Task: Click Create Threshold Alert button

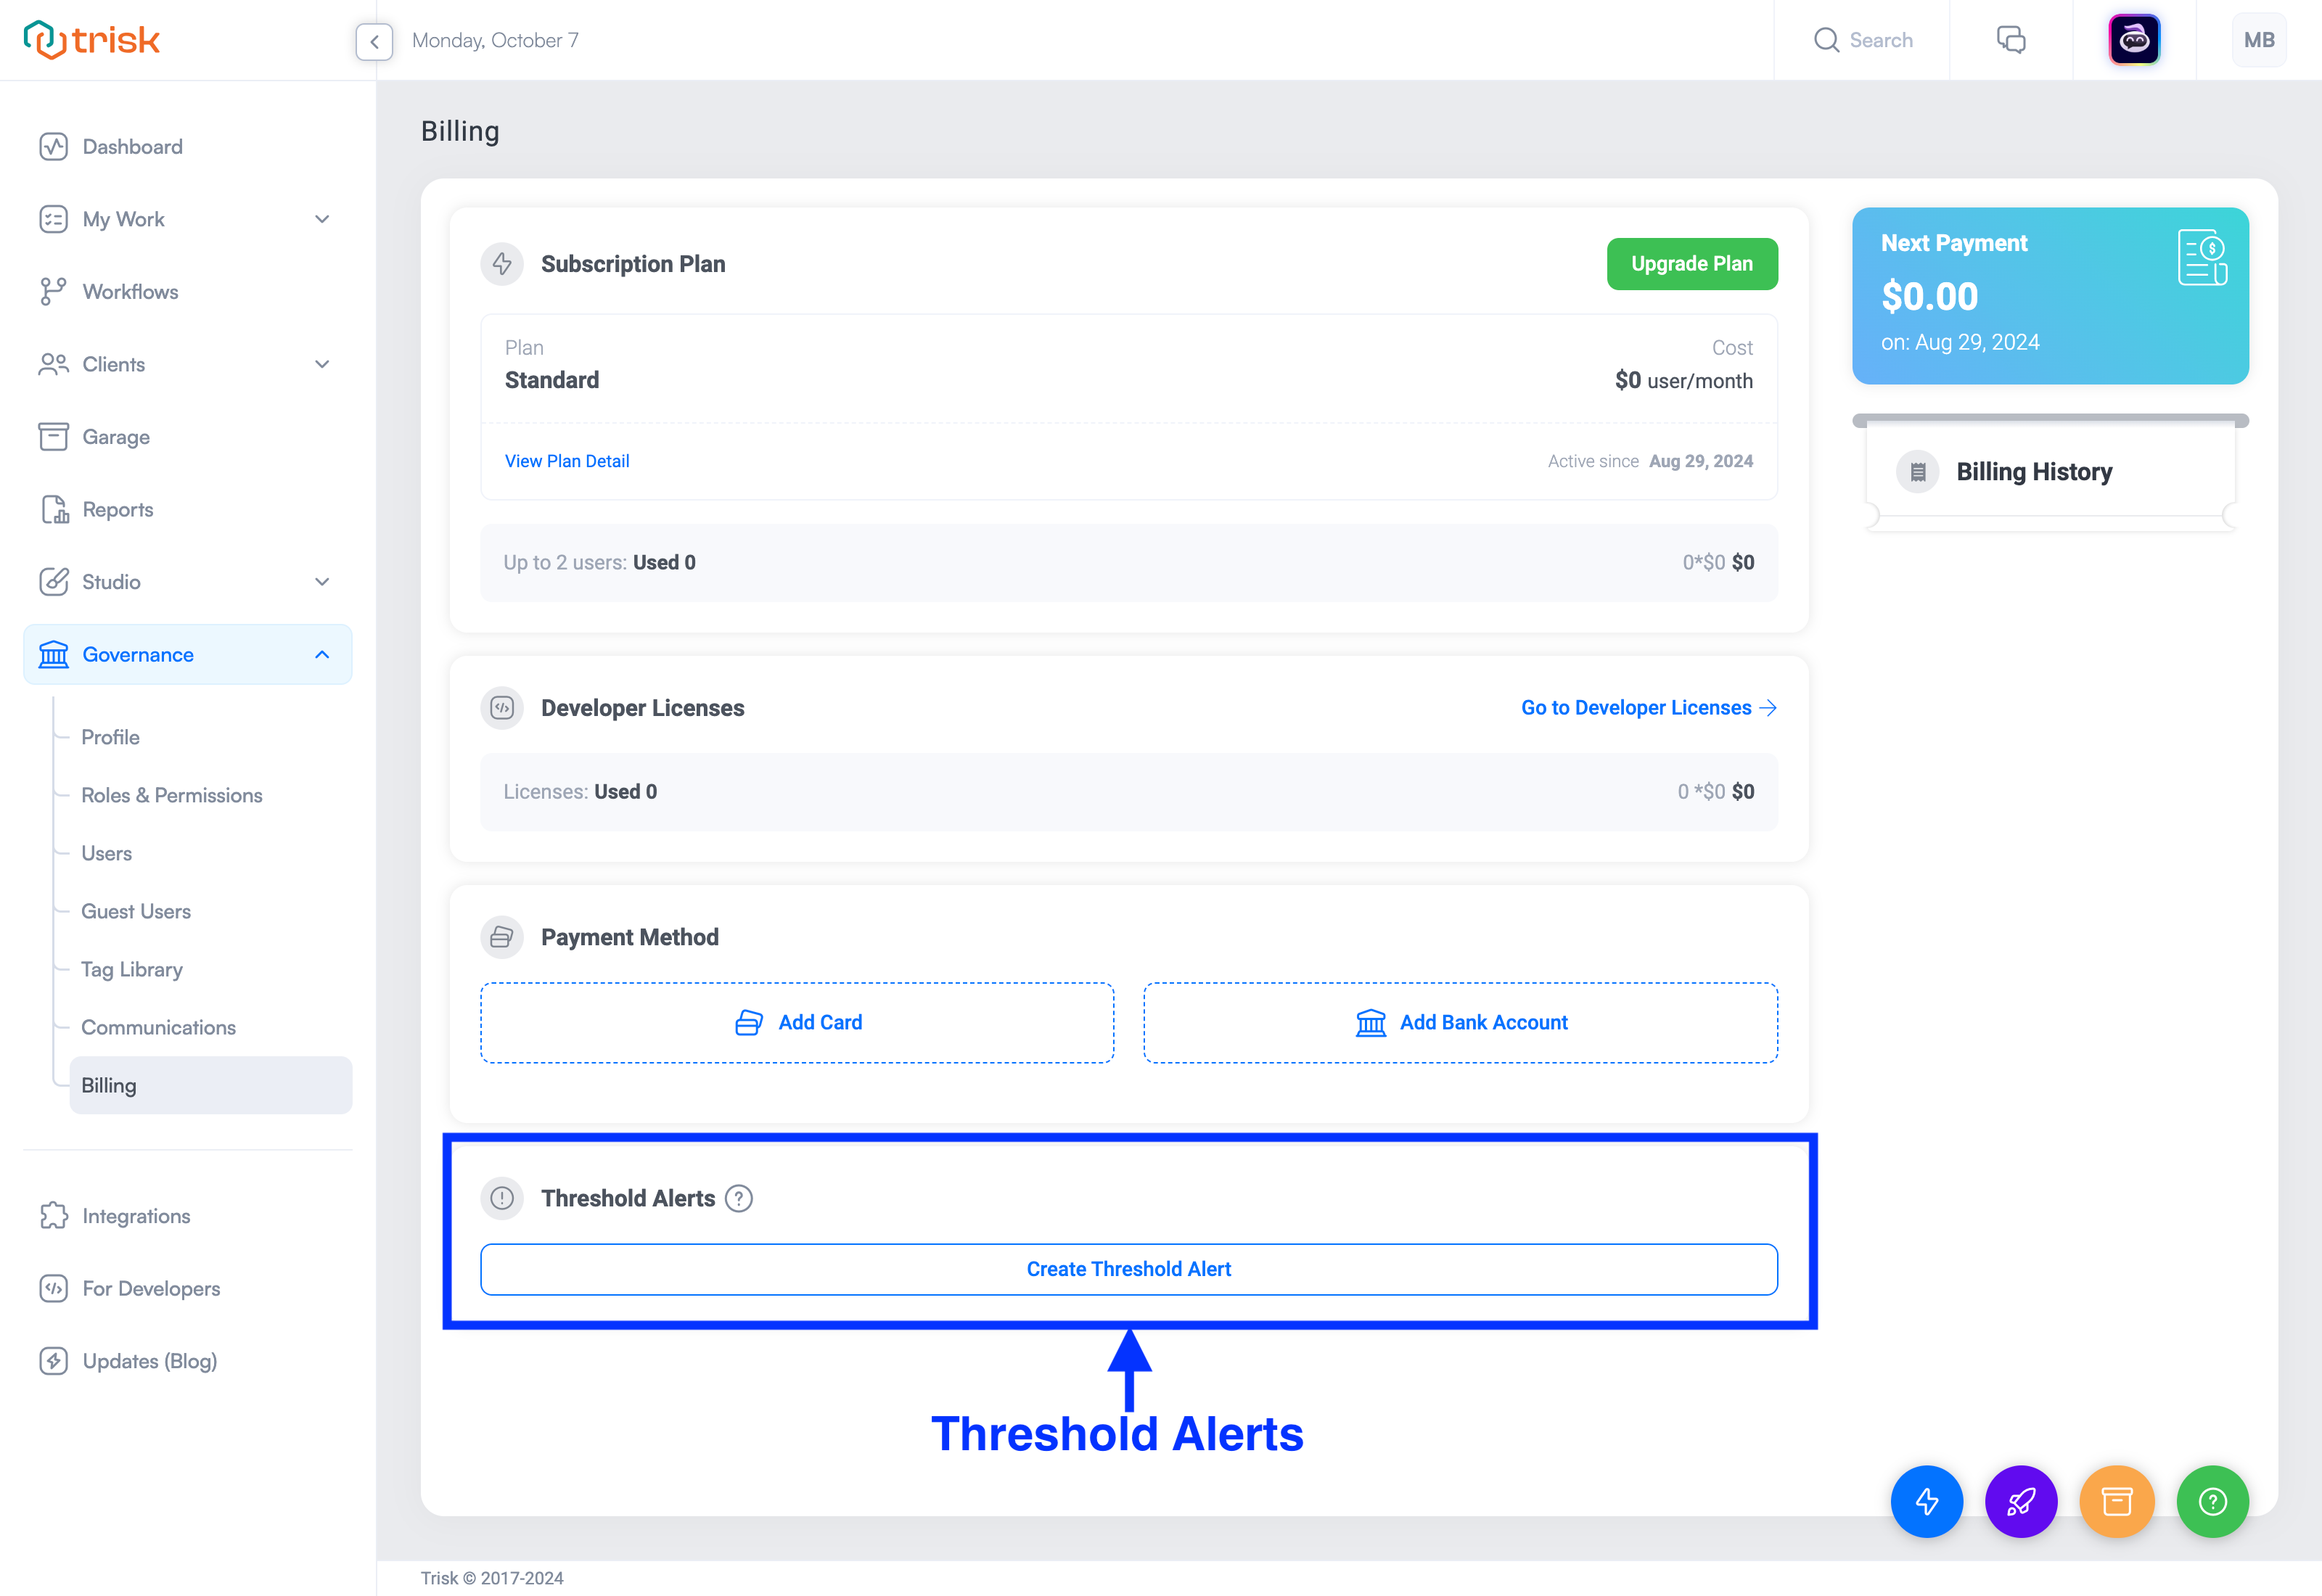Action: (x=1129, y=1268)
